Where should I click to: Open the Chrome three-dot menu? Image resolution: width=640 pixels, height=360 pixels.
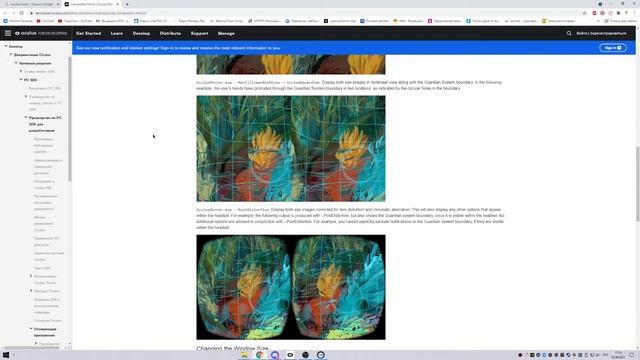[x=635, y=13]
